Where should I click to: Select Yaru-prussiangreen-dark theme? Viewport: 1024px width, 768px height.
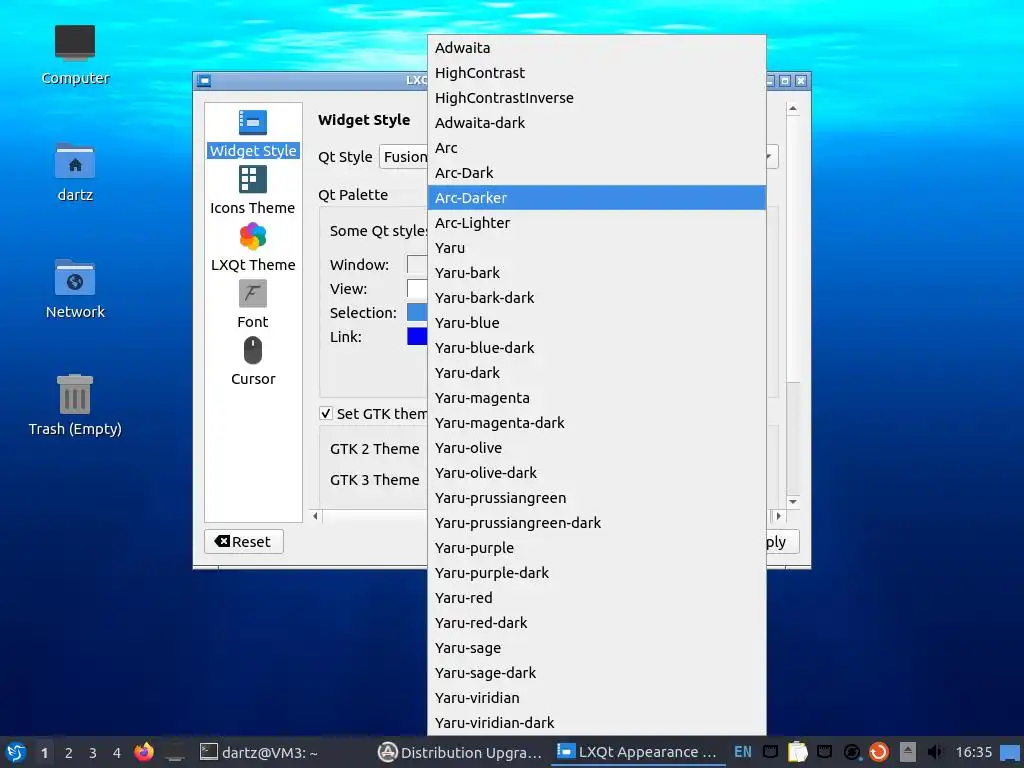[x=596, y=523]
